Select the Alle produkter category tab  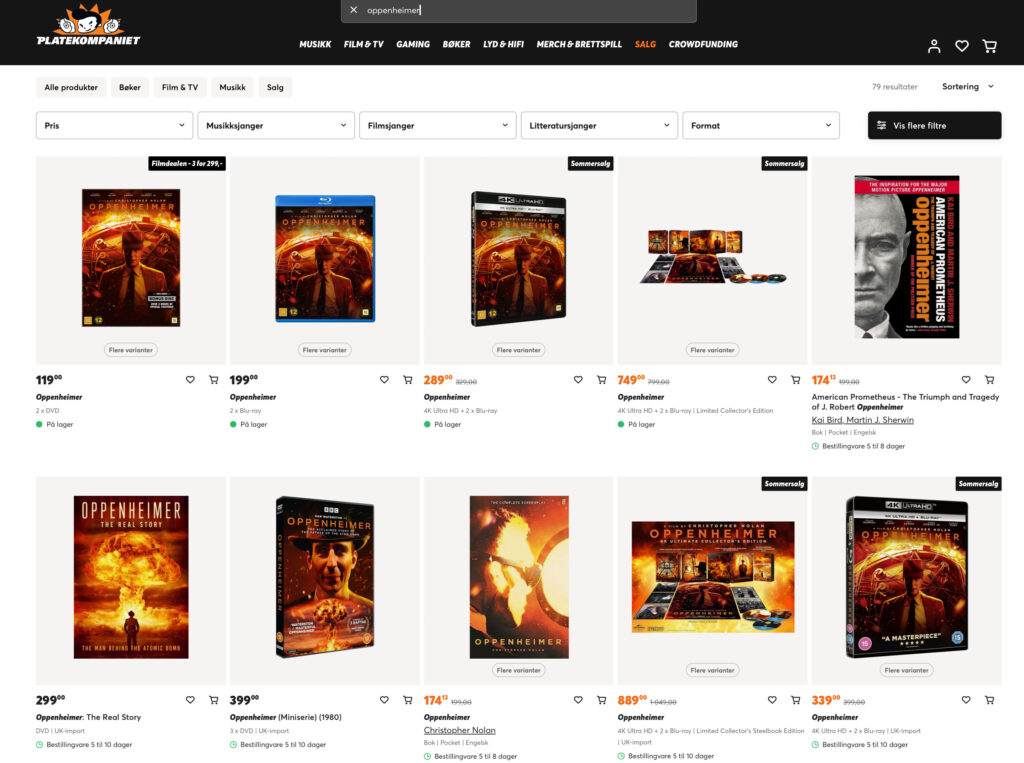point(71,87)
